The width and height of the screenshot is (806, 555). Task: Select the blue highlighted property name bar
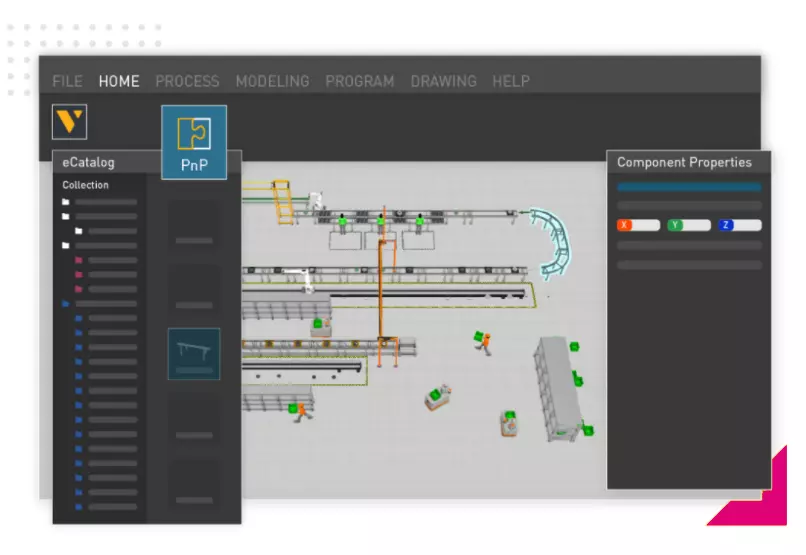coord(689,187)
